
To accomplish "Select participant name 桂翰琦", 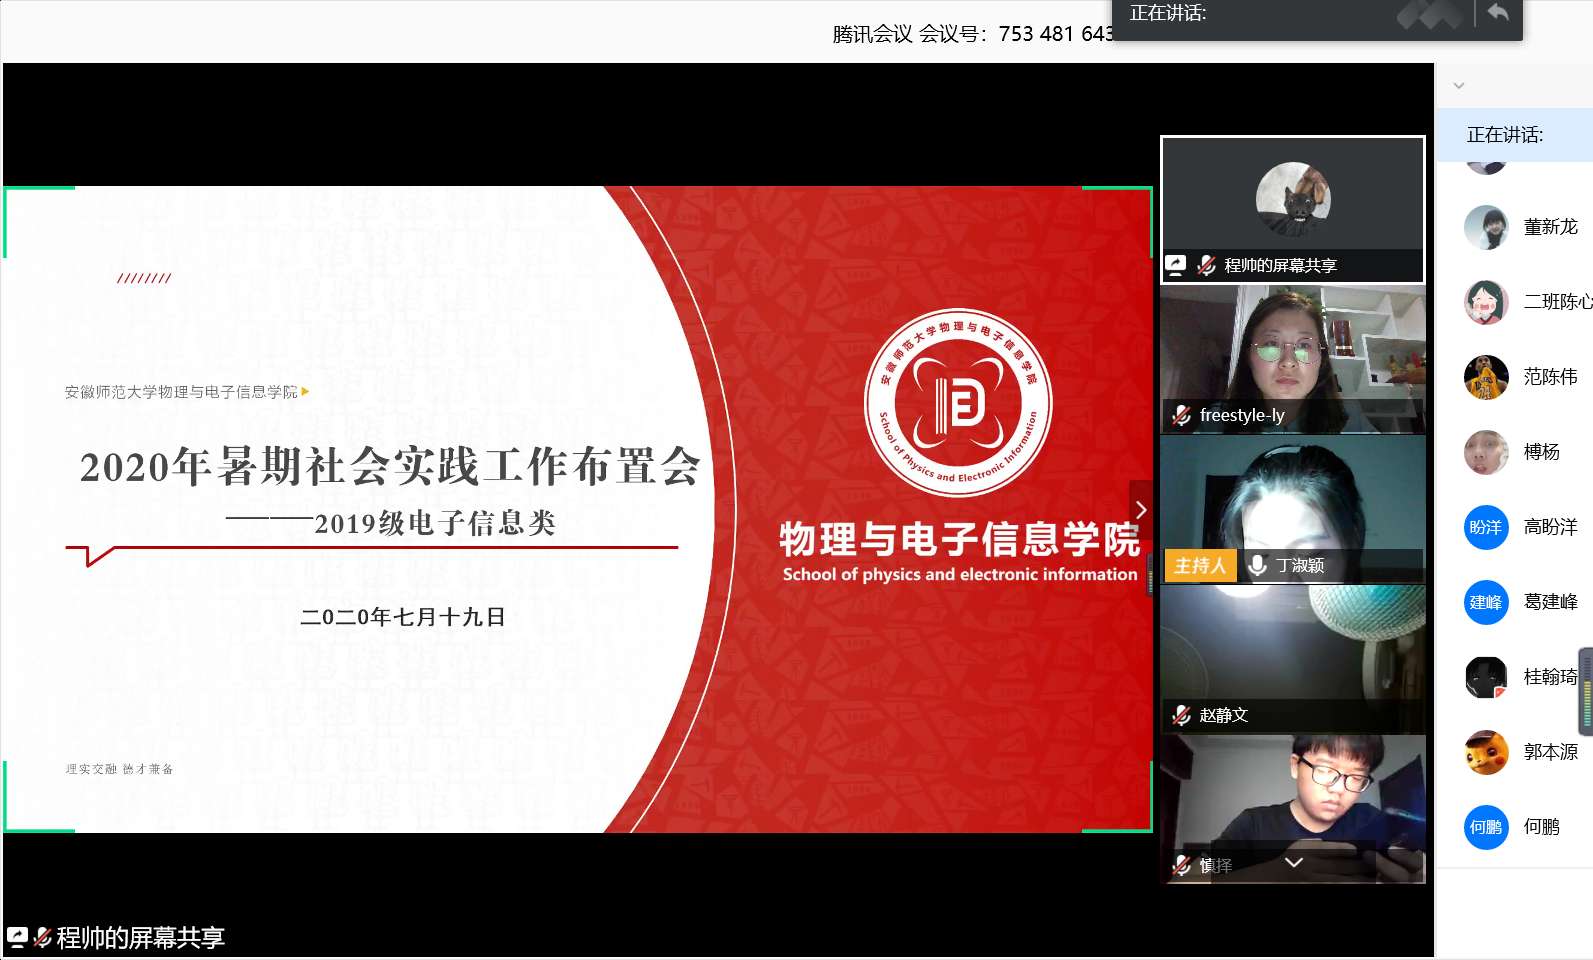I will point(1550,677).
